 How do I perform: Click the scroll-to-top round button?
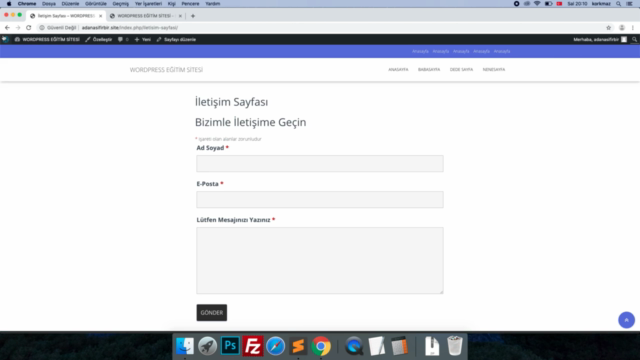(626, 320)
